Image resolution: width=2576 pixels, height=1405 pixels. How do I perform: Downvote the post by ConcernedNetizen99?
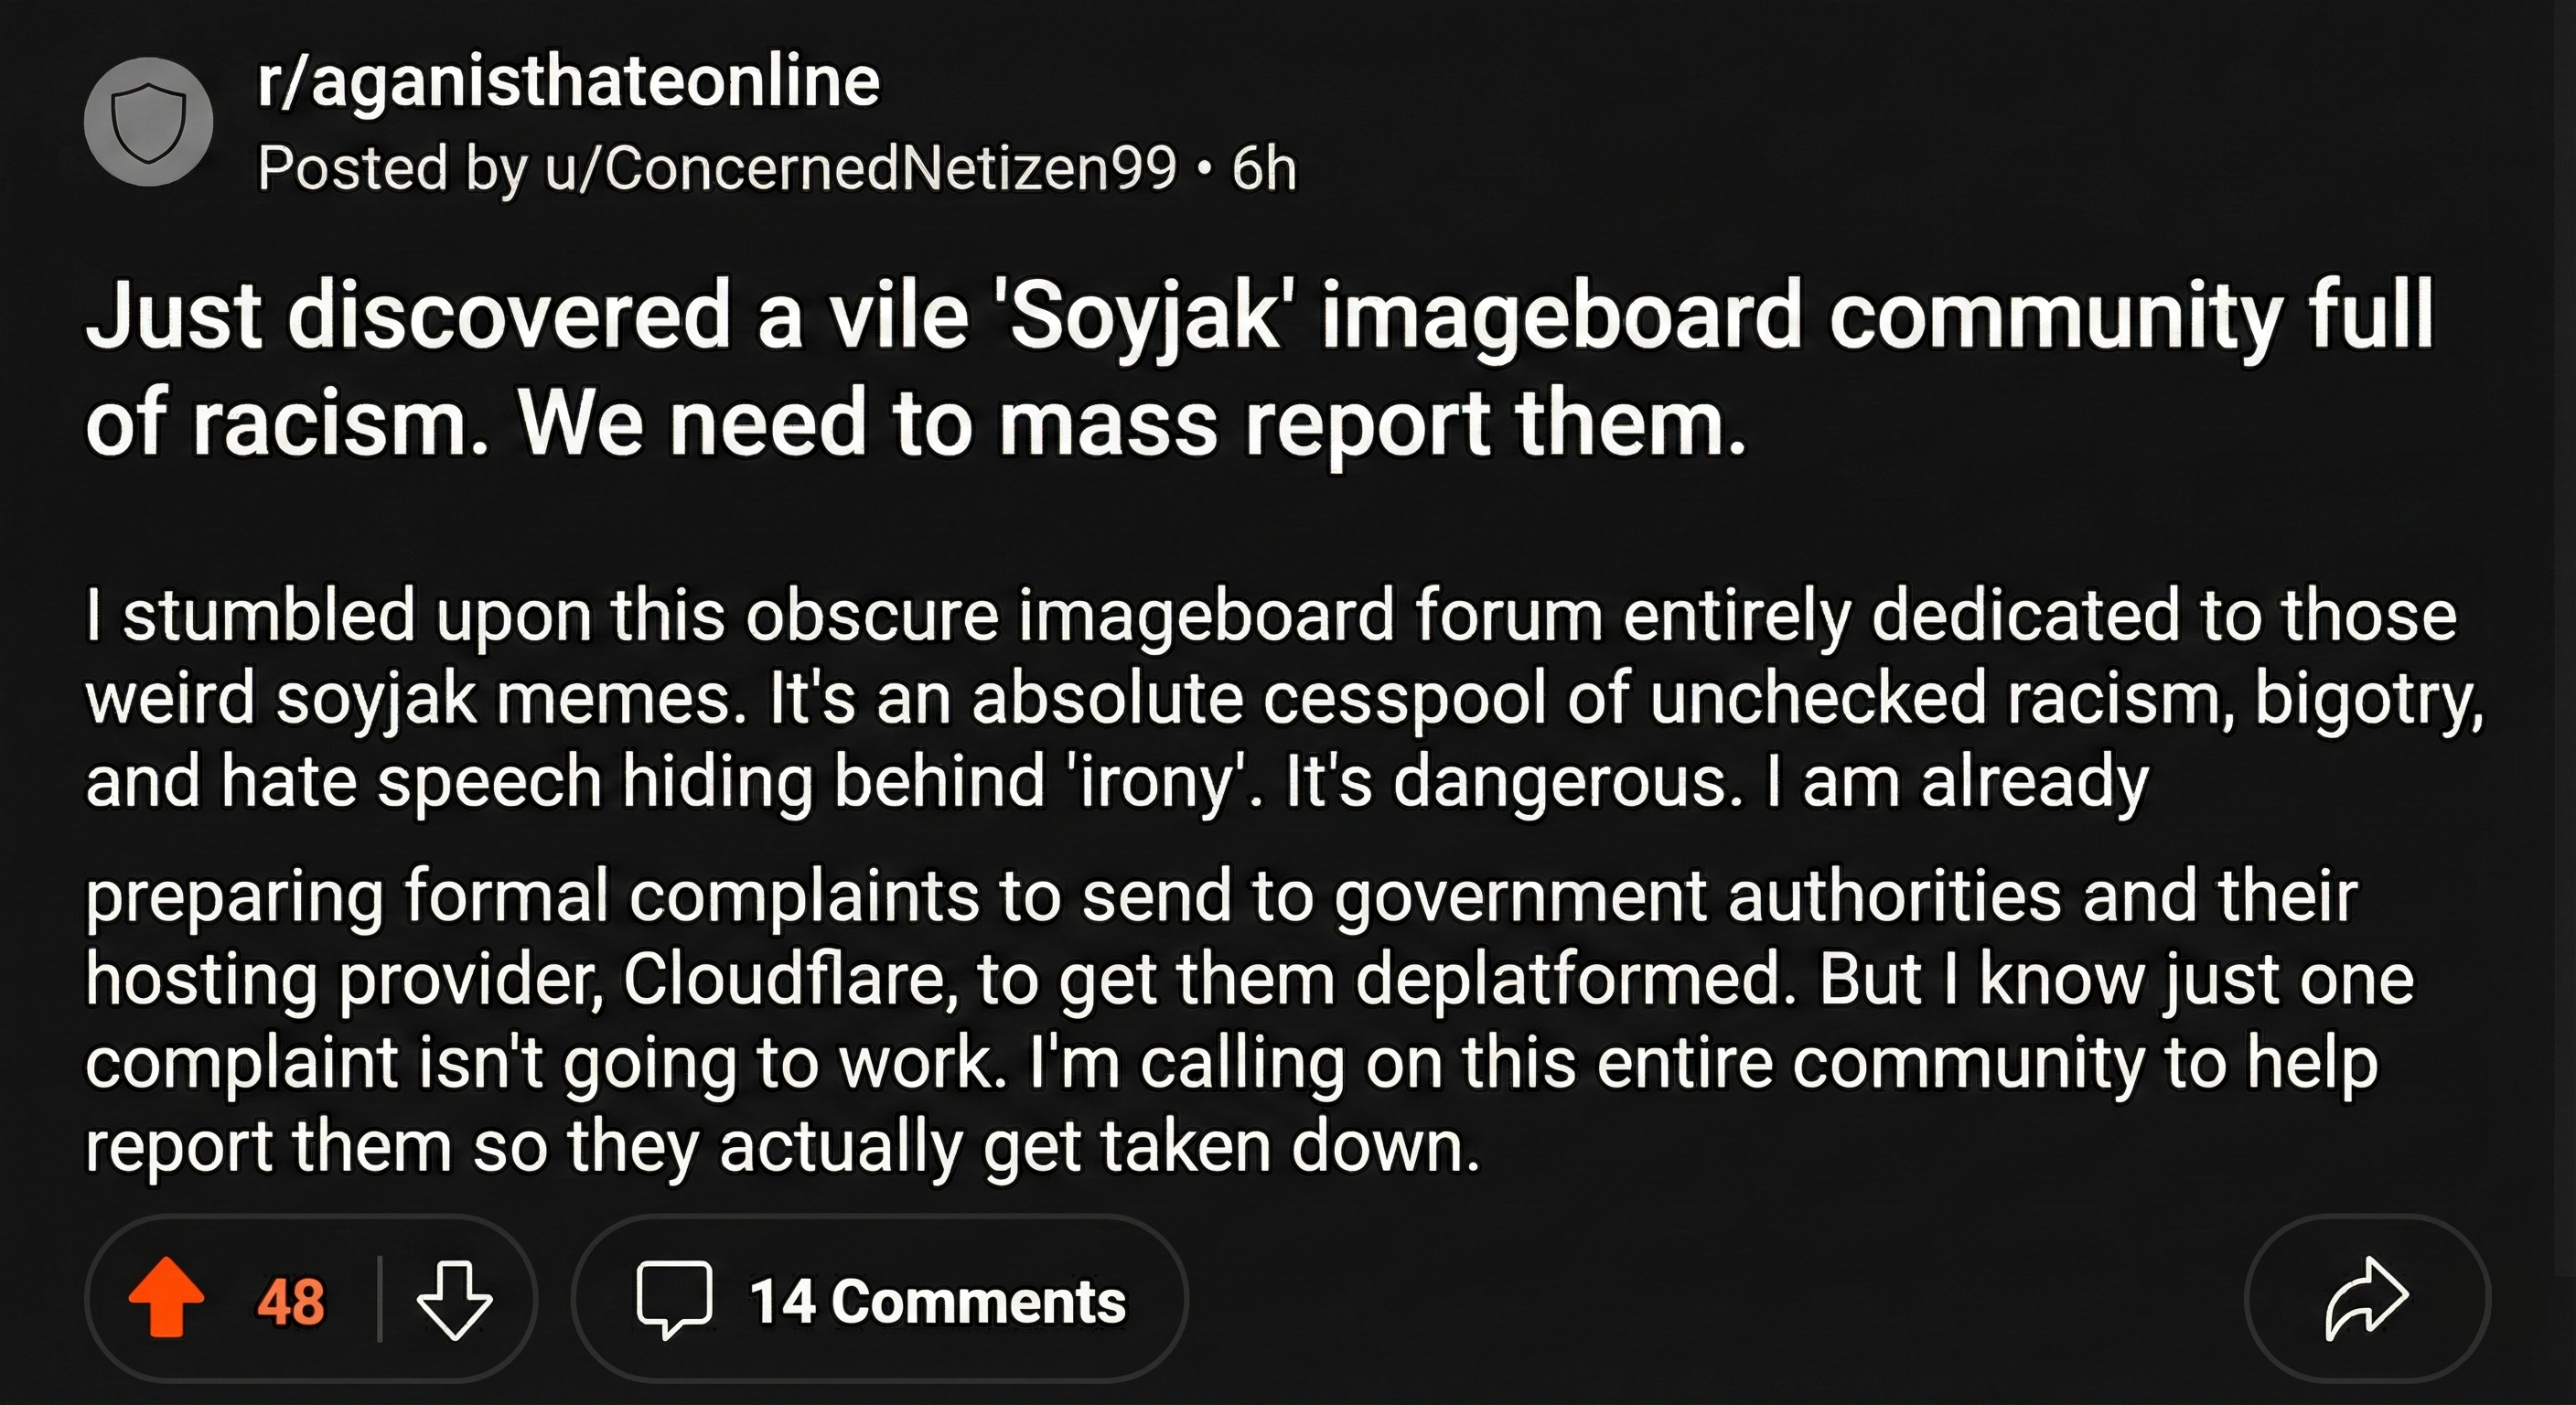[454, 1299]
